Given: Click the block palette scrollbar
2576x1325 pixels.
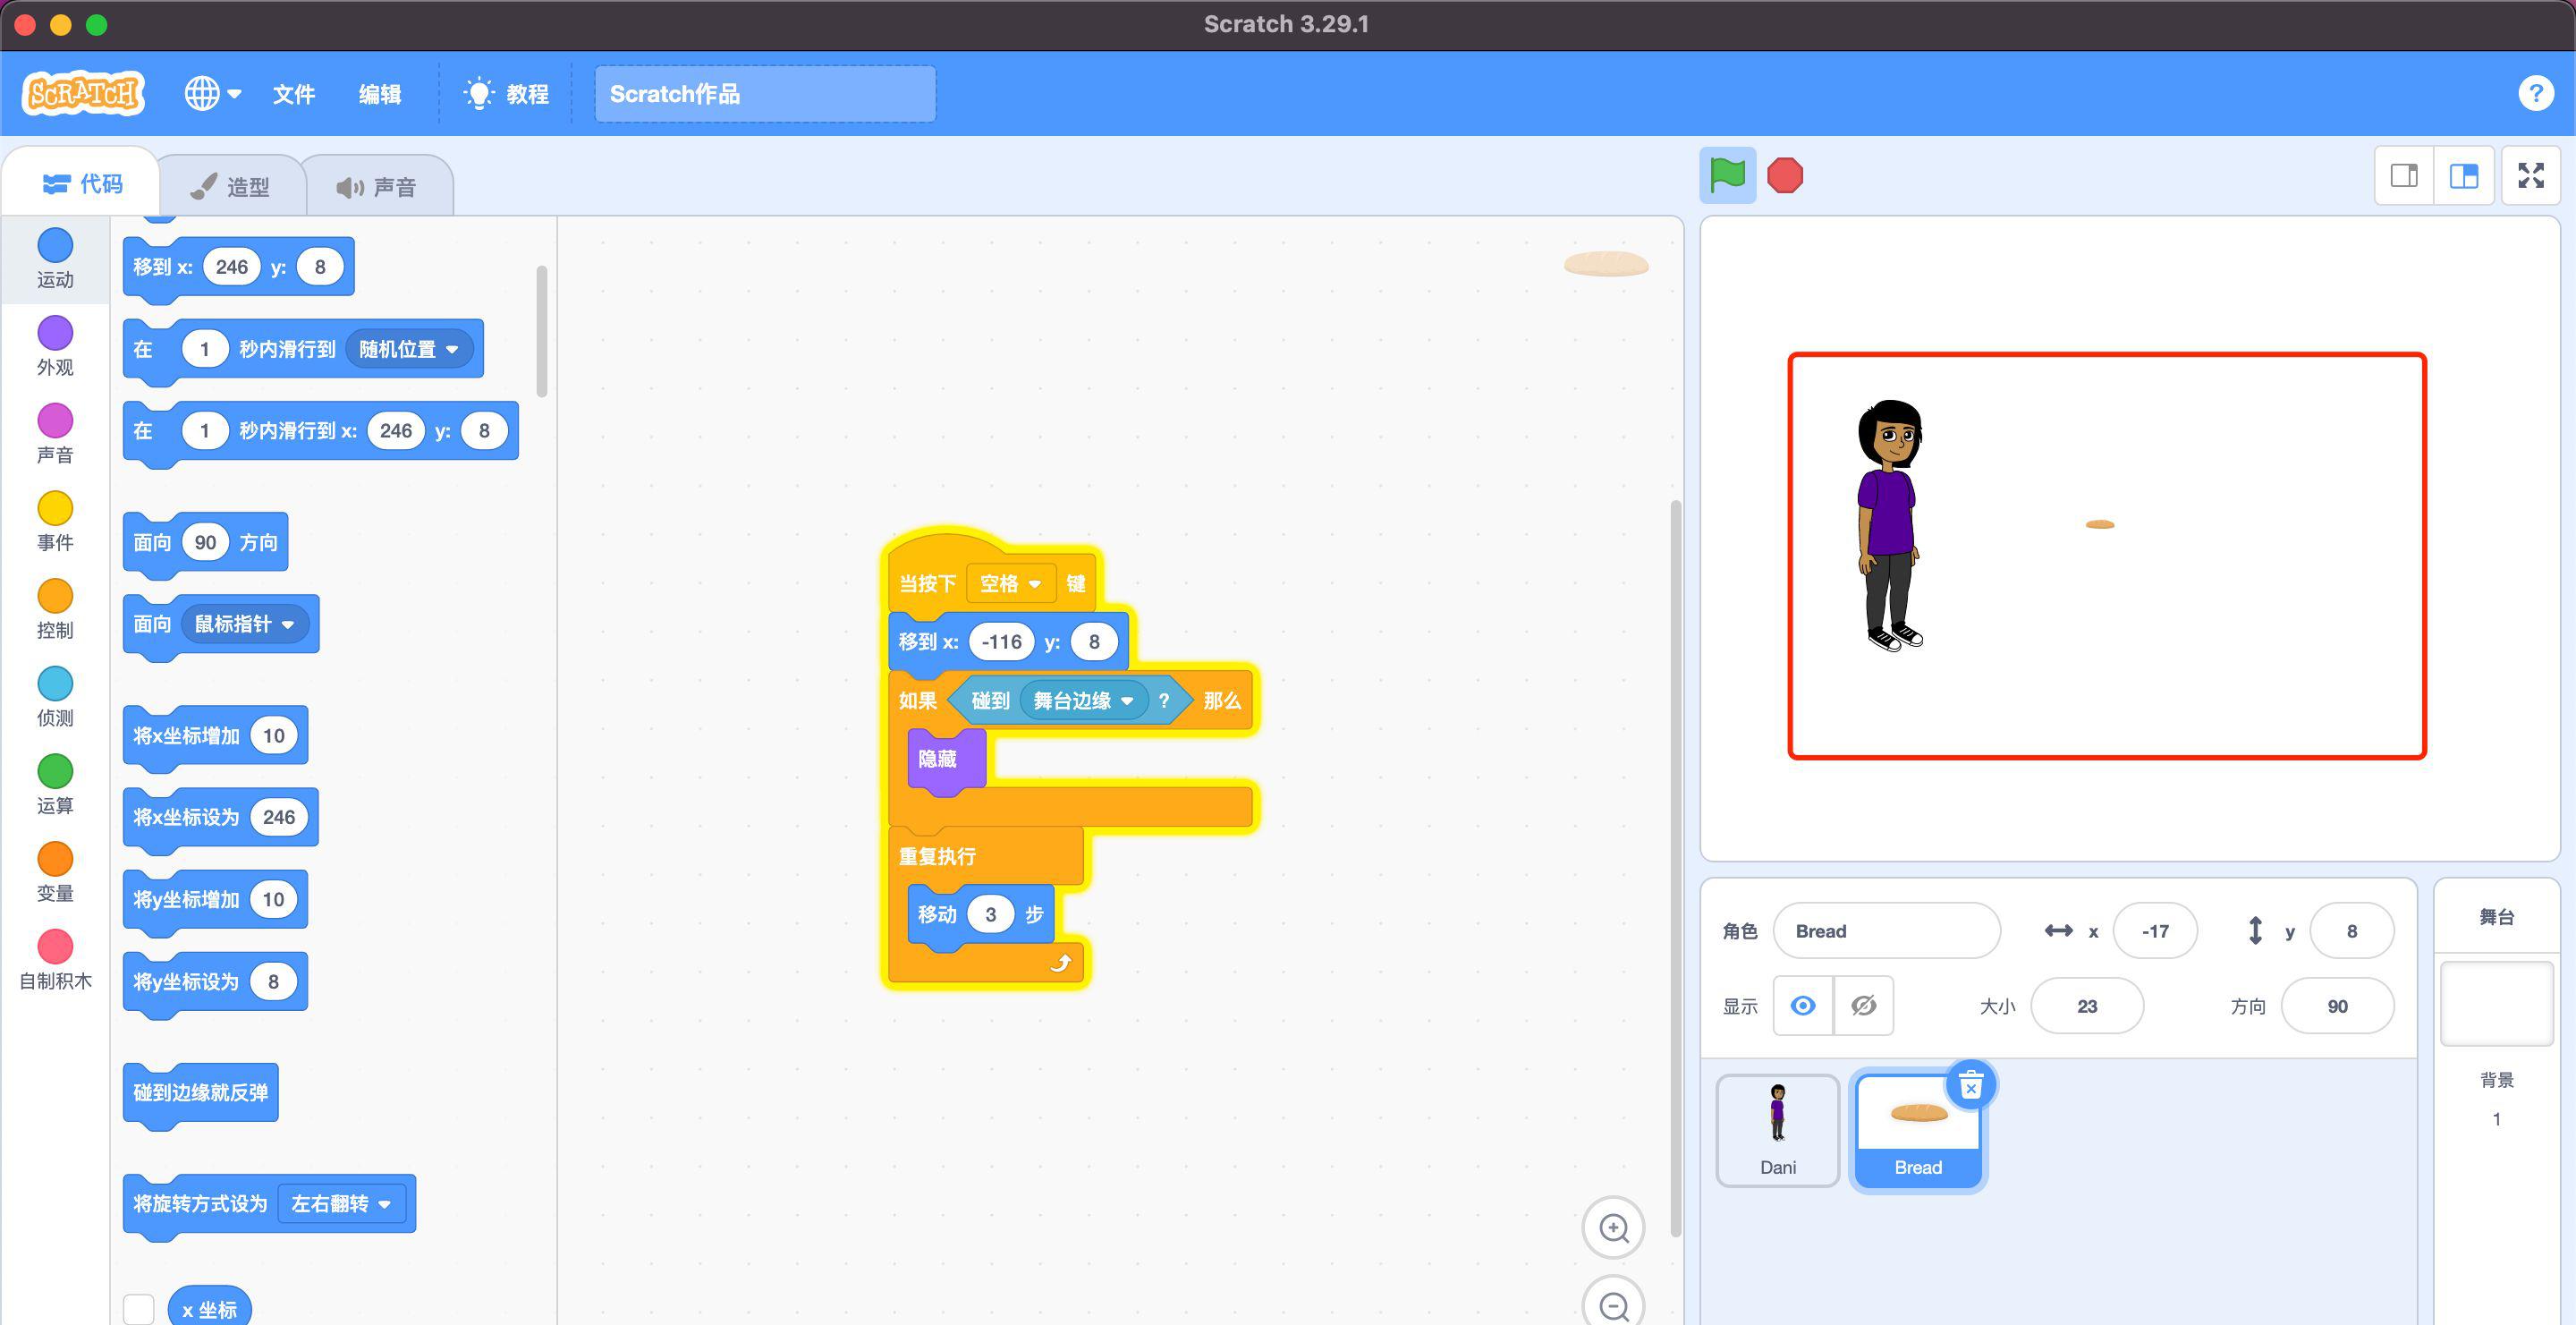Looking at the screenshot, I should (542, 331).
